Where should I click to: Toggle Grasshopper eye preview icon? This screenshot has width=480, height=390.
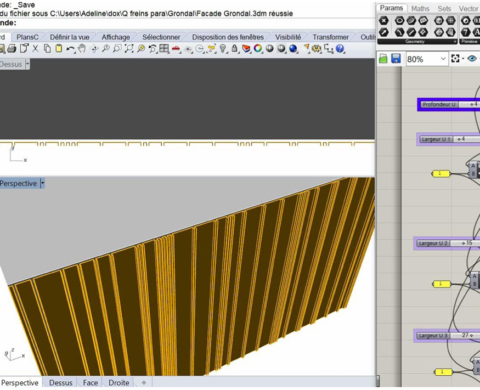coord(472,59)
